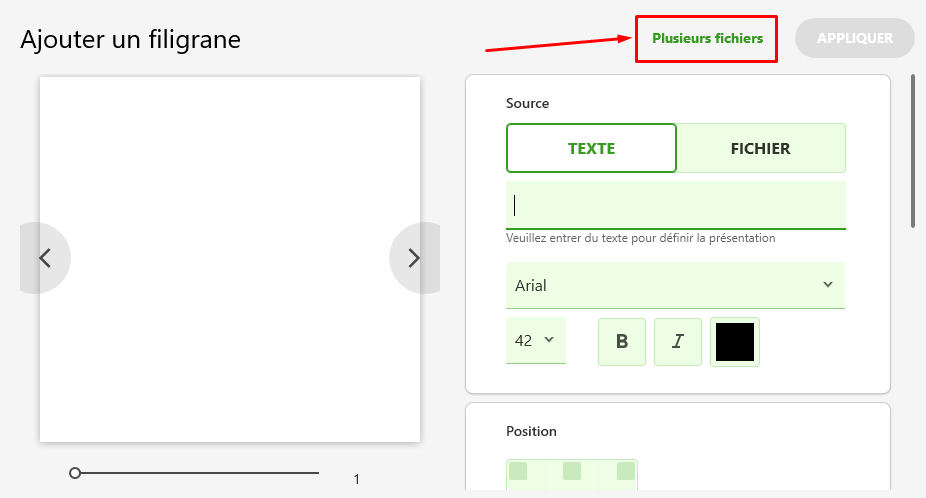This screenshot has width=926, height=498.
Task: Open the Arial font dropdown
Action: 675,285
